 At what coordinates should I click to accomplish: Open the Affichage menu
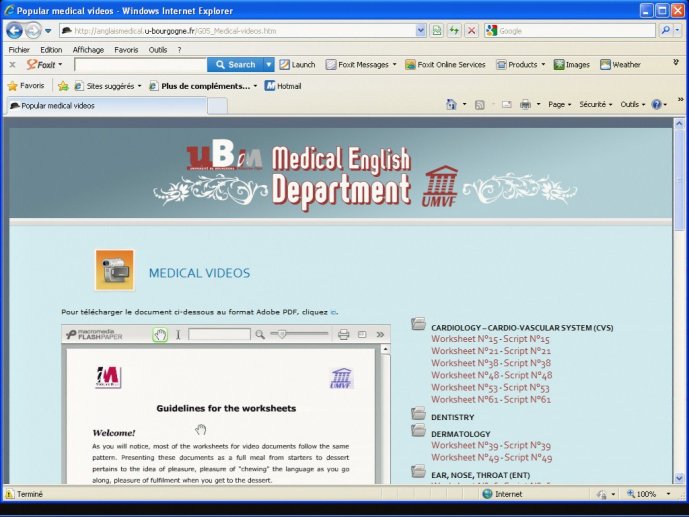[88, 50]
